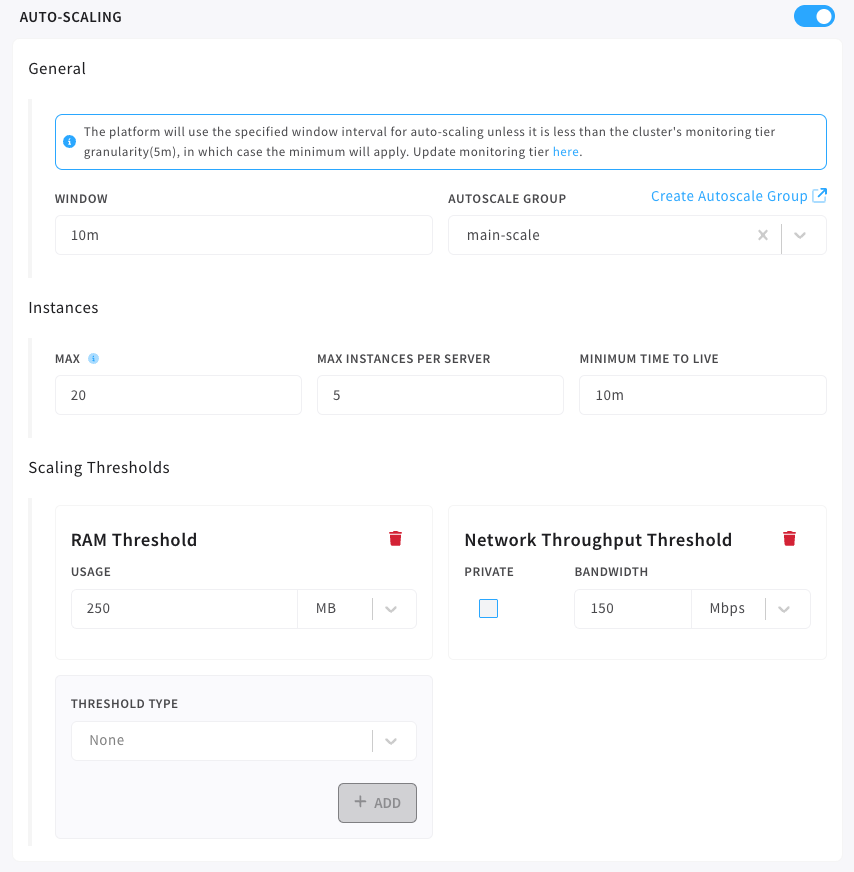
Task: Check the Private checkbox
Action: click(488, 608)
